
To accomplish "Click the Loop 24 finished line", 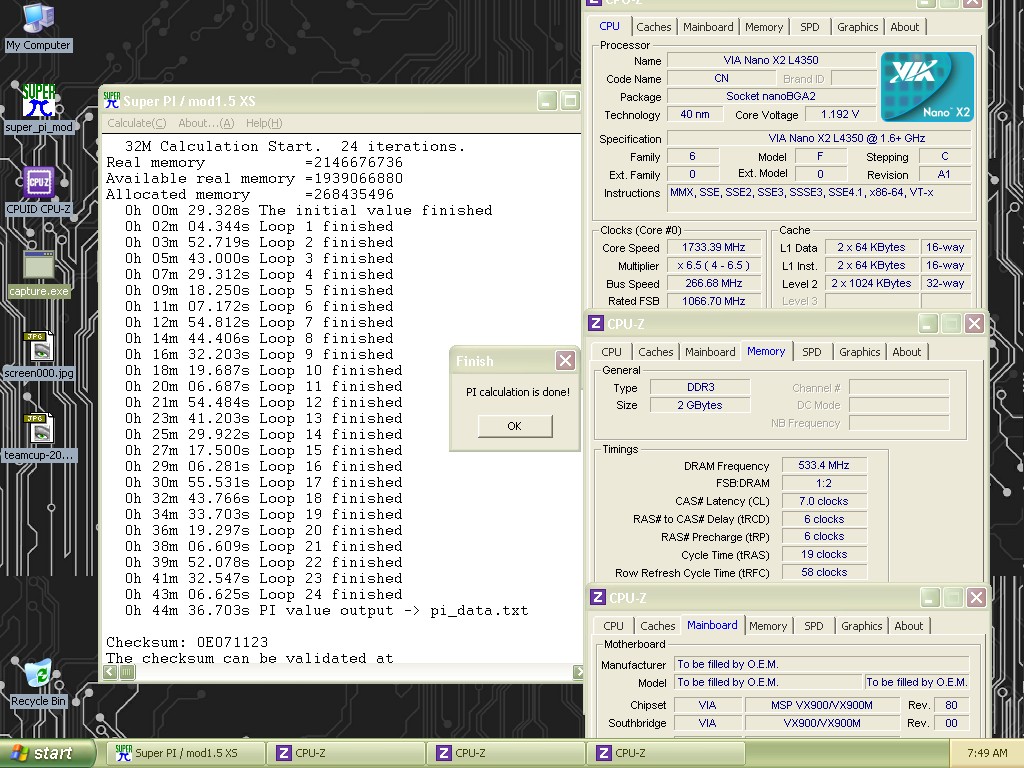I will point(264,594).
